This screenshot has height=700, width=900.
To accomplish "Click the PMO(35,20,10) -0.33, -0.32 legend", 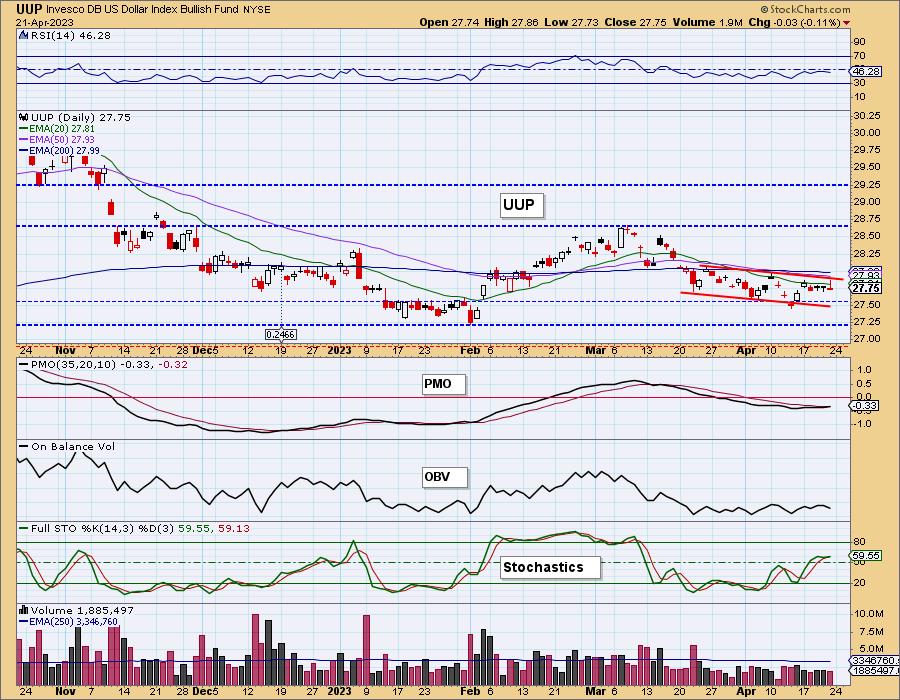I will (103, 364).
